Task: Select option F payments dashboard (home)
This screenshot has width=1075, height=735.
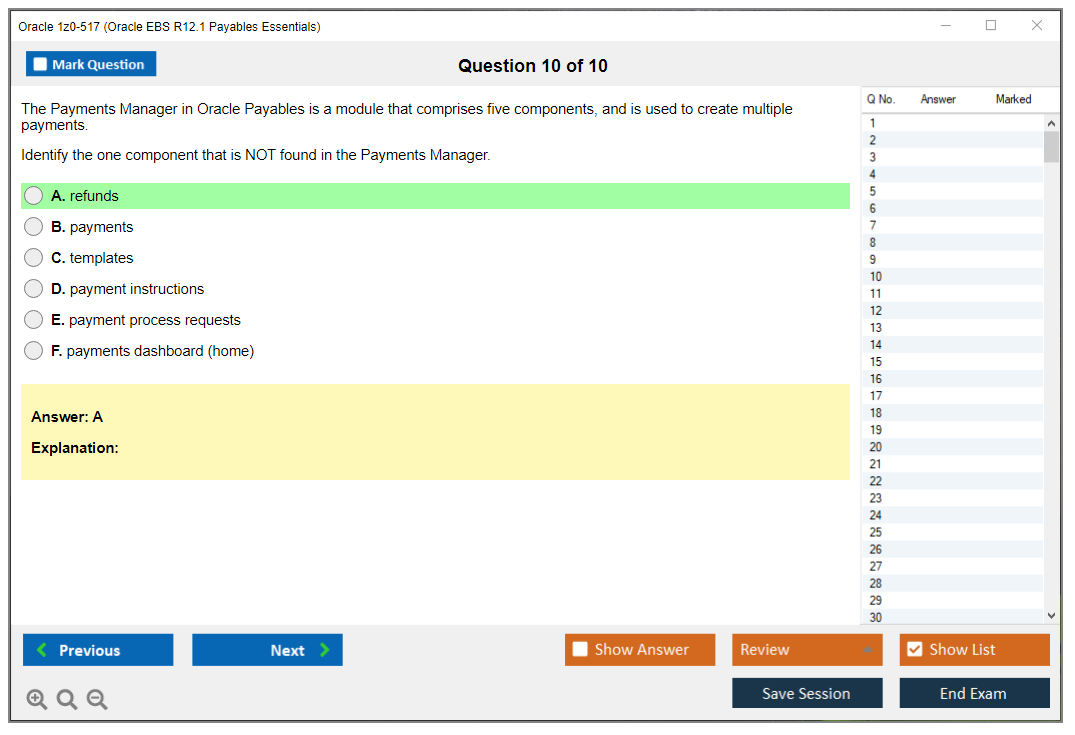Action: pos(34,351)
